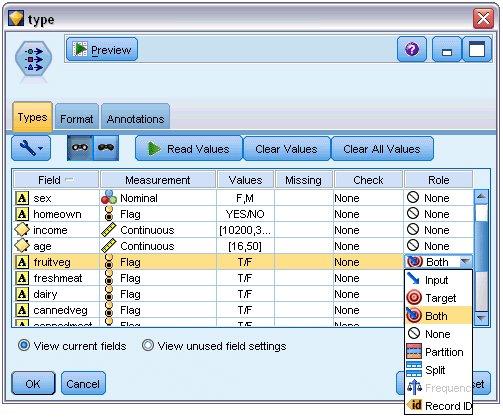Click the Preview button

[102, 49]
